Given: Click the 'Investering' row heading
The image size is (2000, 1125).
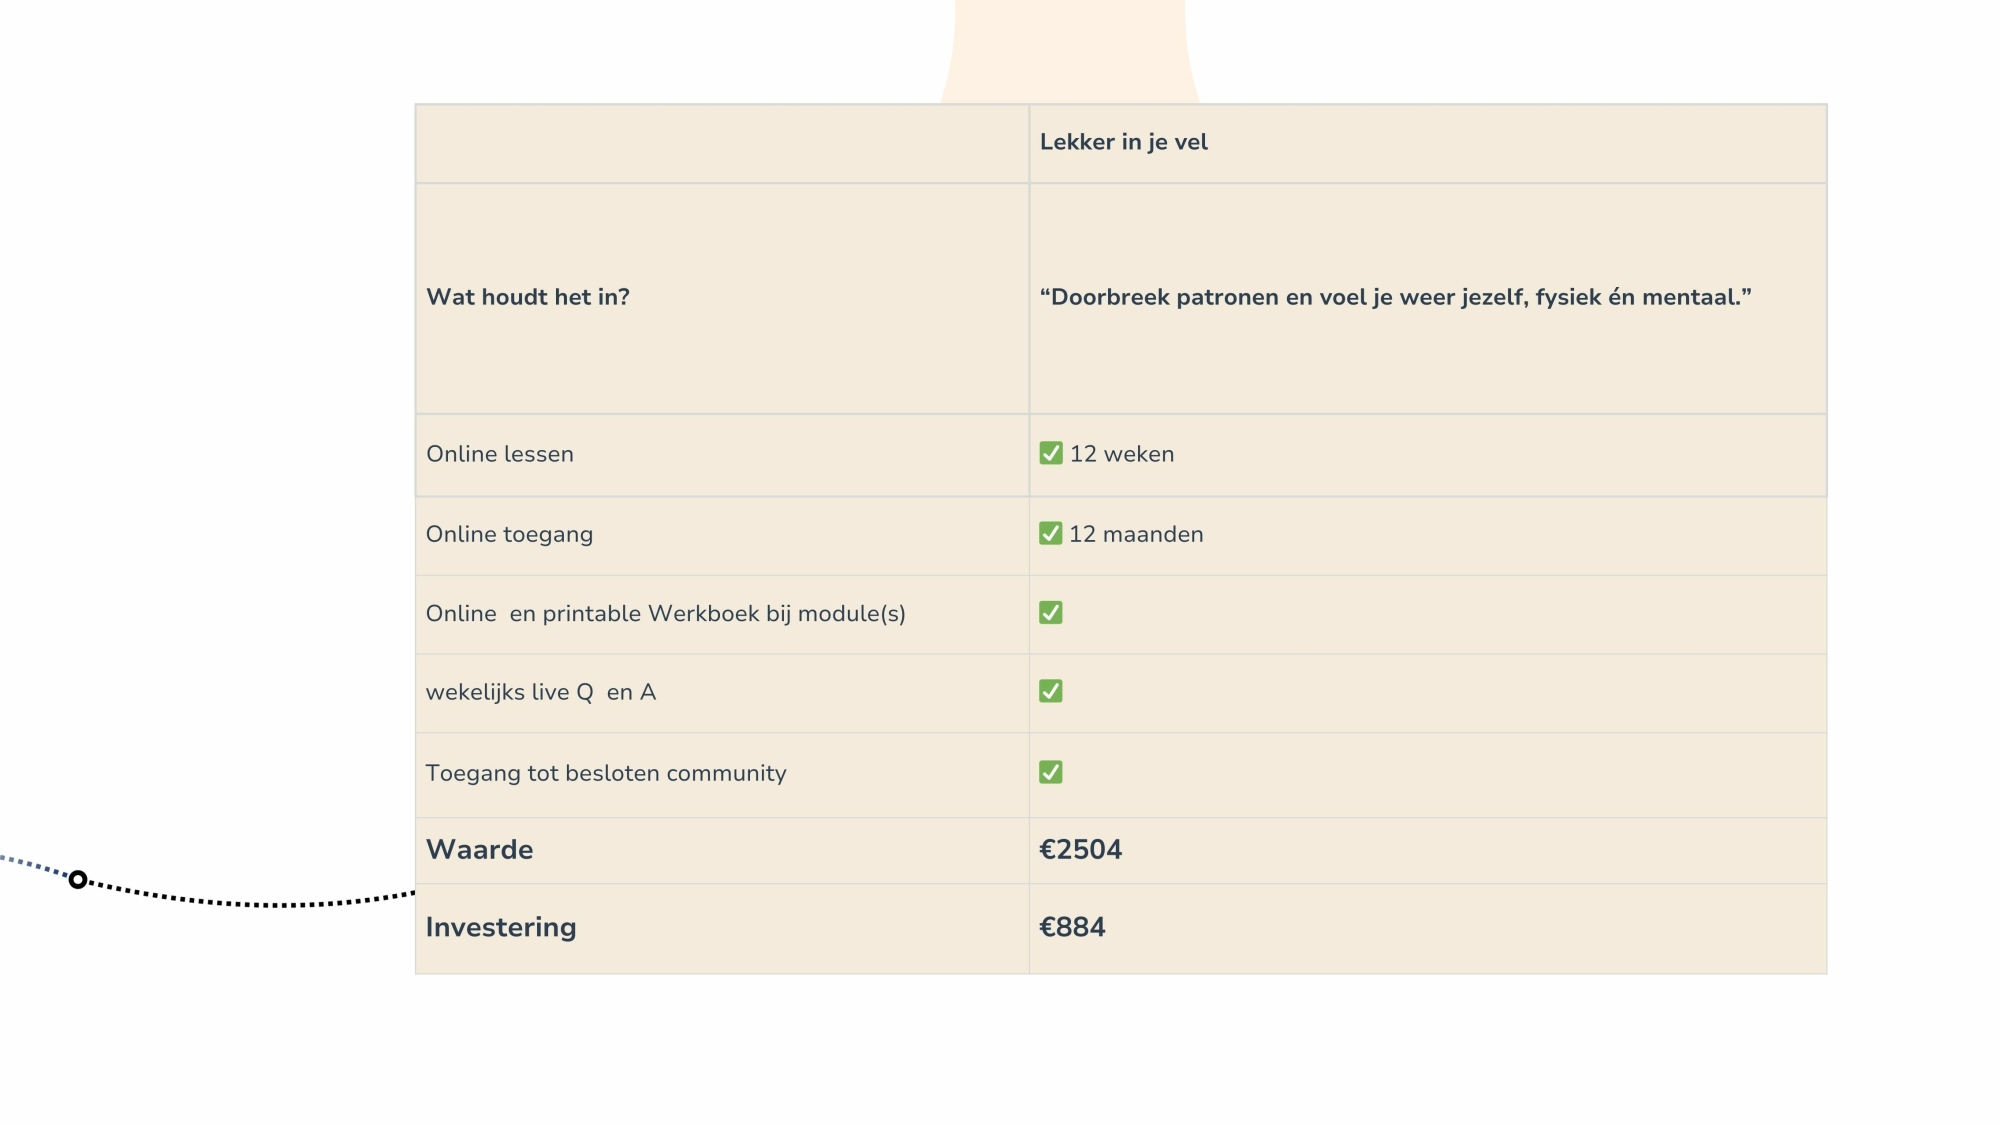Looking at the screenshot, I should coord(501,927).
